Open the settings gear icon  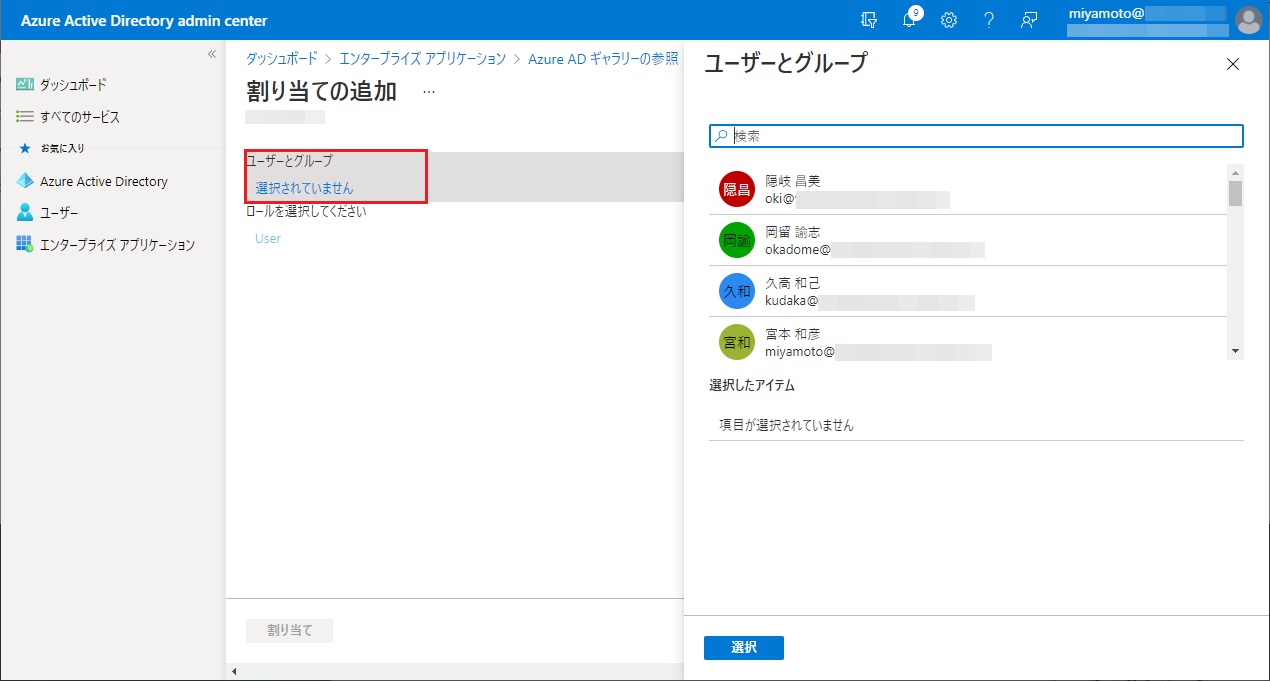click(949, 20)
